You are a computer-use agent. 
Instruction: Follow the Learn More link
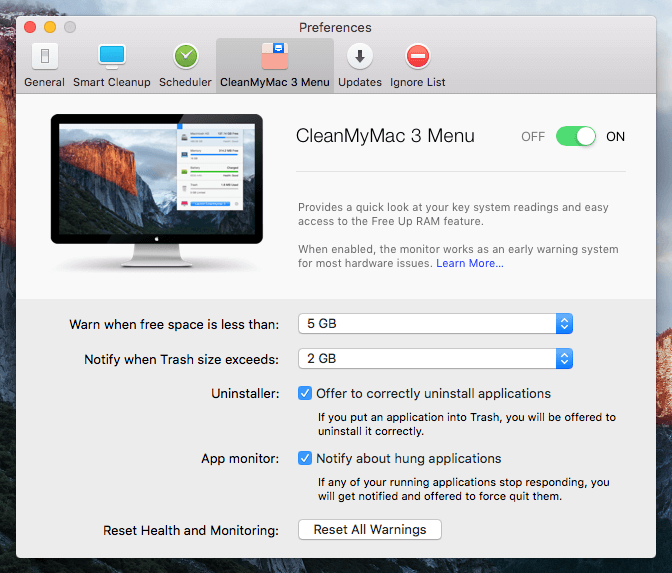(x=470, y=263)
